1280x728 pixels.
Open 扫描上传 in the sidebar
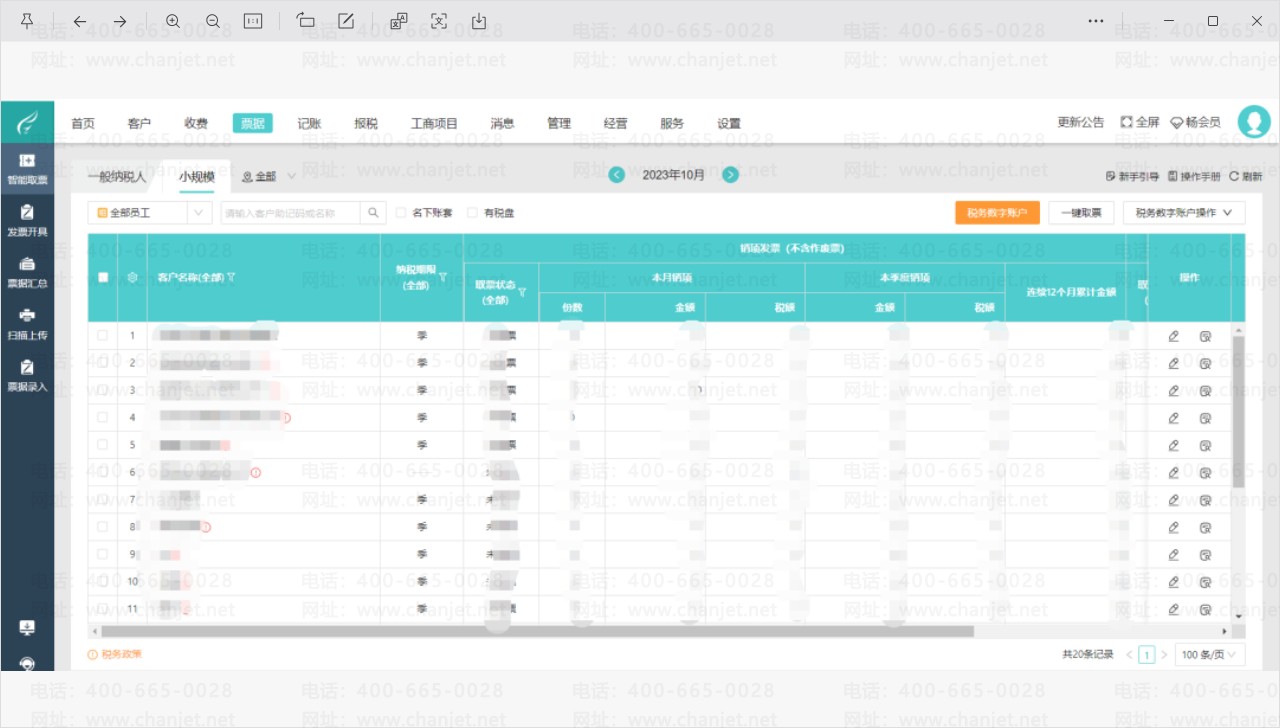[x=27, y=324]
